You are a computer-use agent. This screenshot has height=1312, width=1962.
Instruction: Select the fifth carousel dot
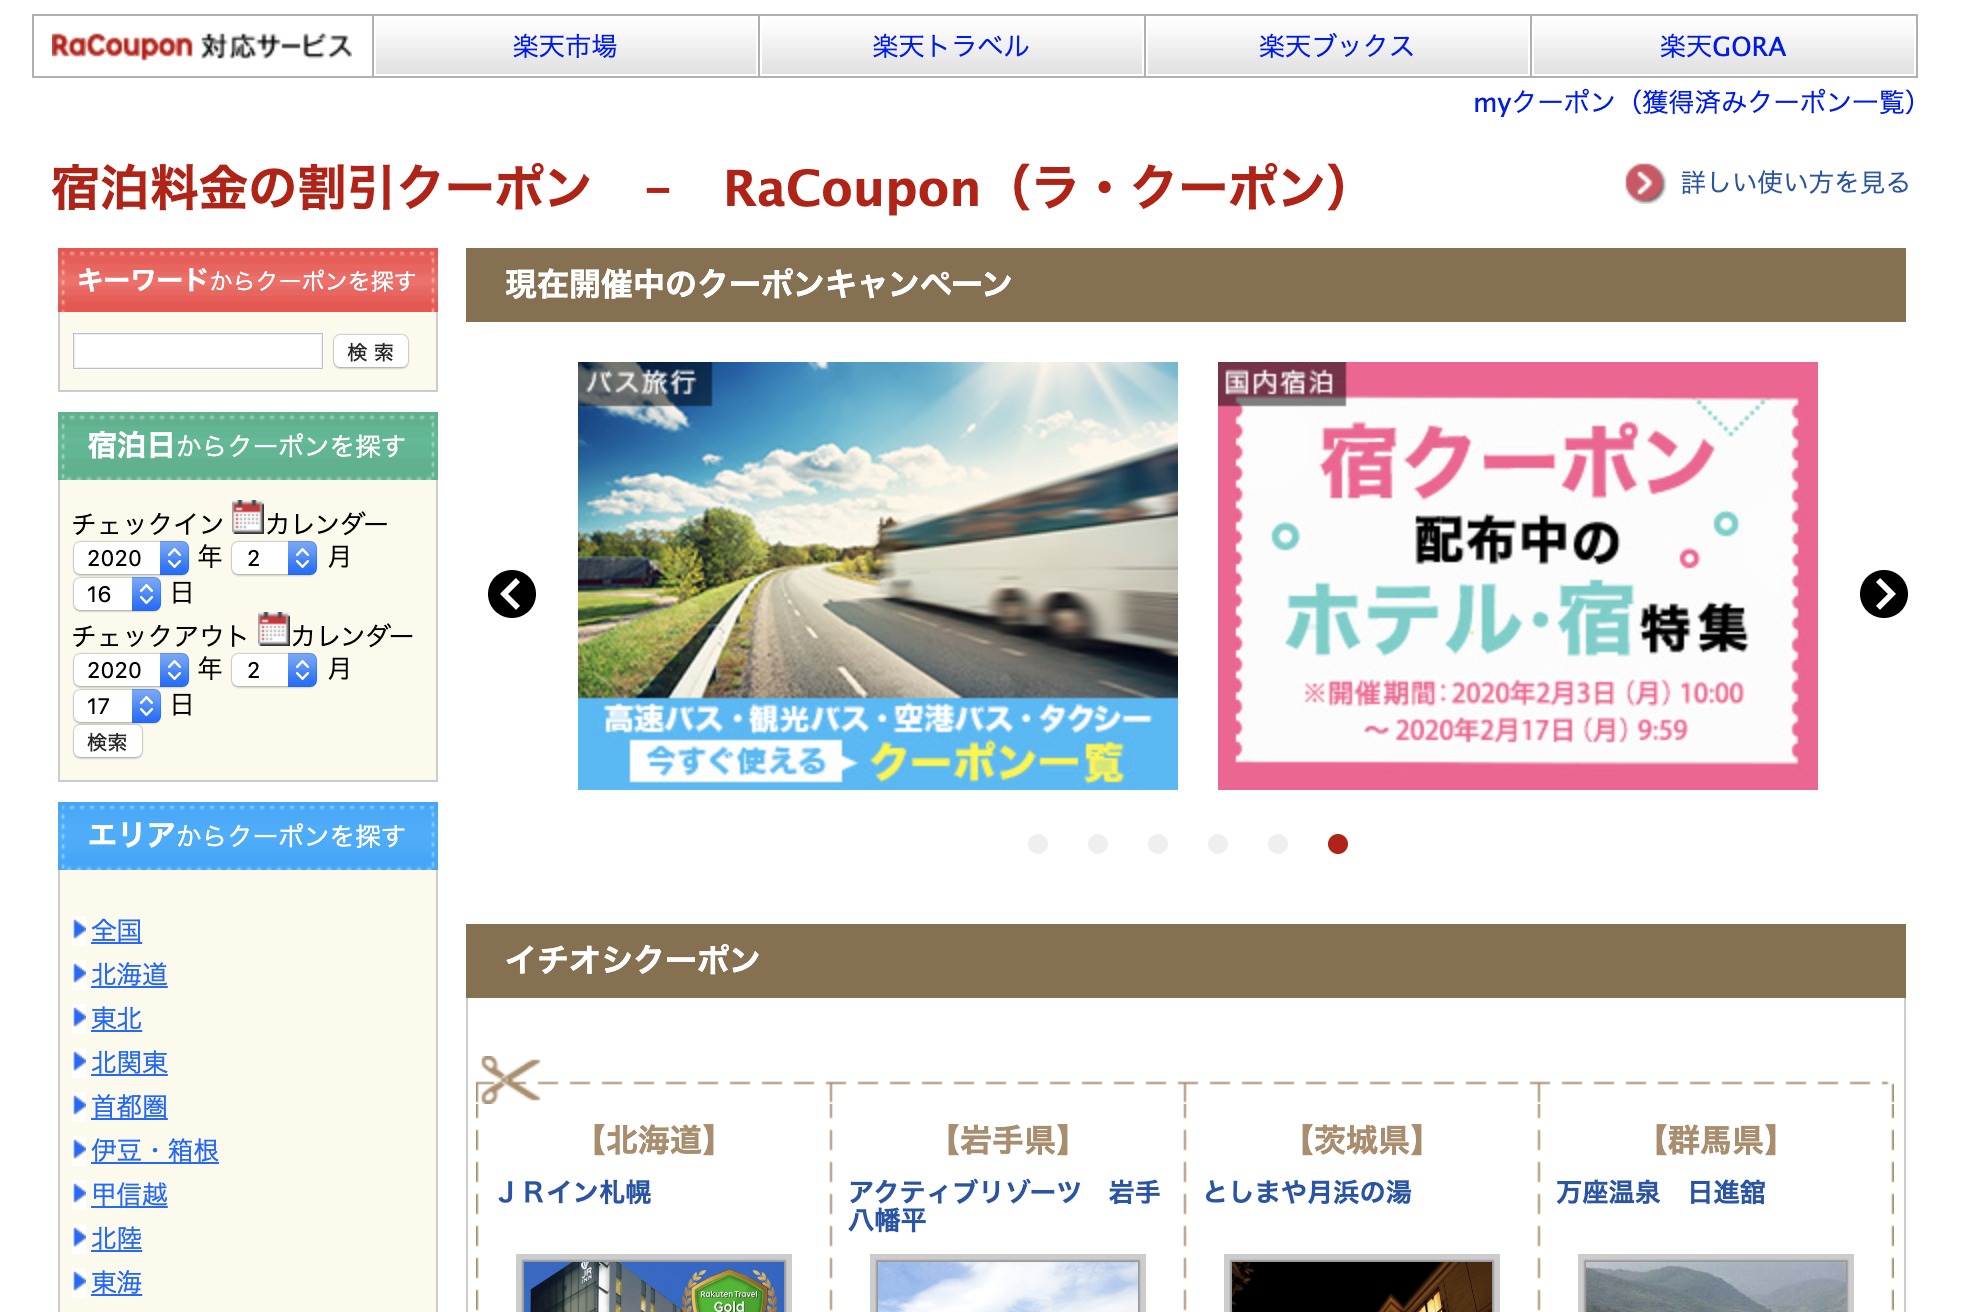1278,844
